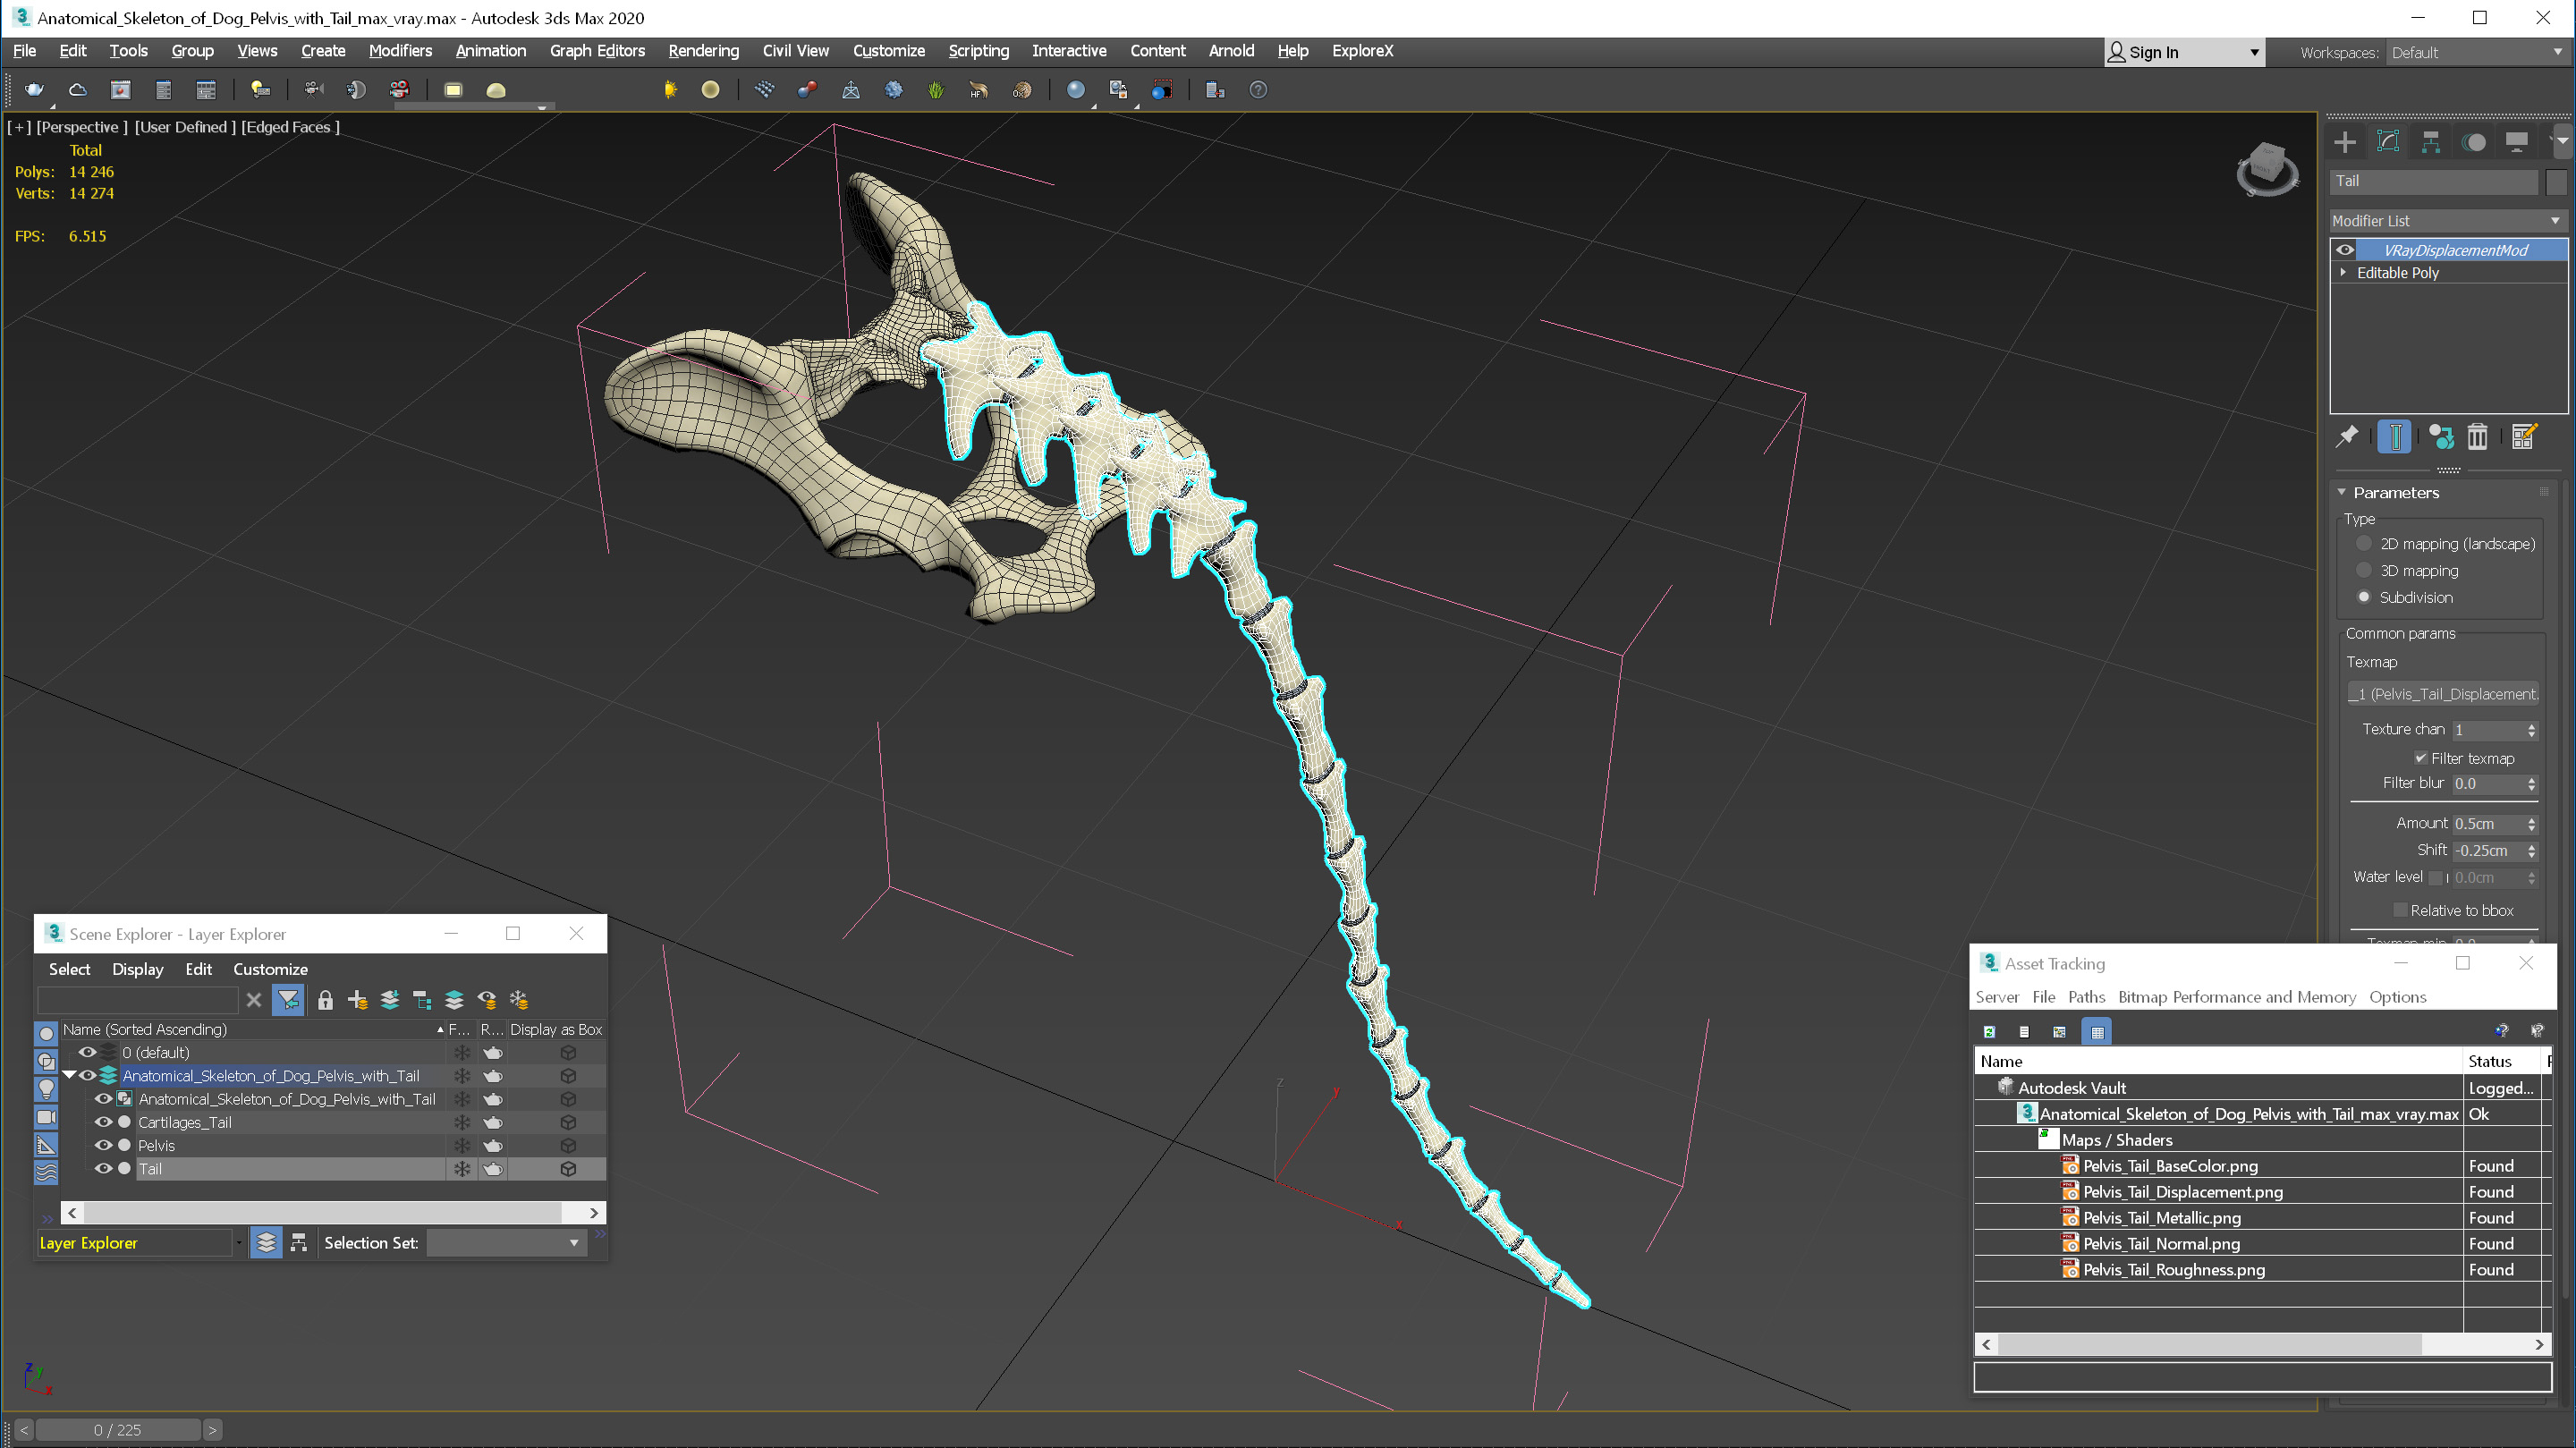Click the lock icon in Scene Explorer toolbar
The width and height of the screenshot is (2576, 1448).
click(x=325, y=999)
